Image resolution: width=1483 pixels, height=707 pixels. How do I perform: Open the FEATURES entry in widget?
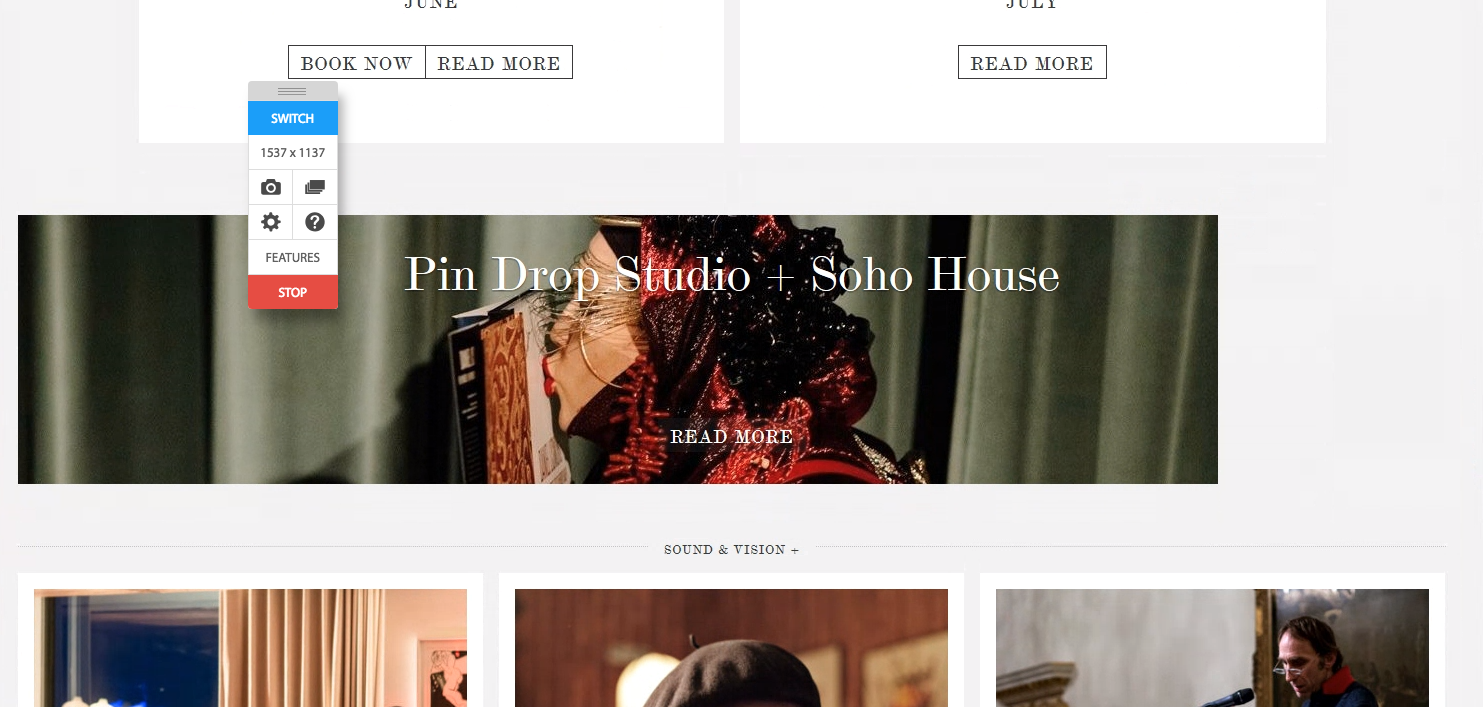293,257
